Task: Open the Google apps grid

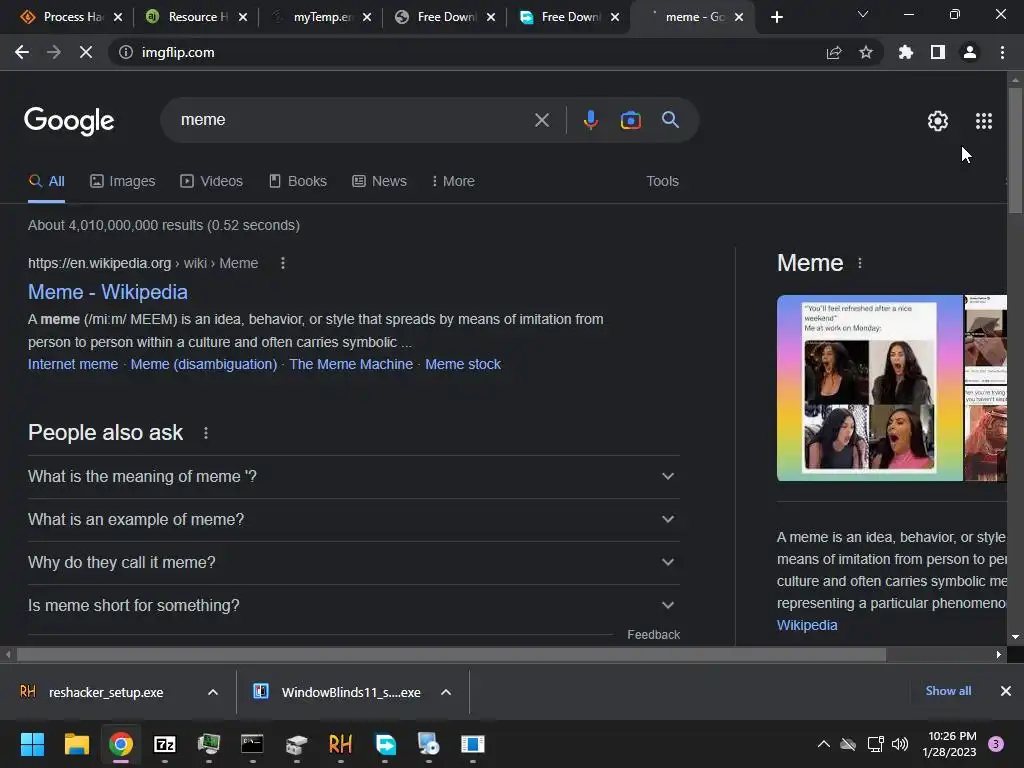Action: click(x=984, y=121)
